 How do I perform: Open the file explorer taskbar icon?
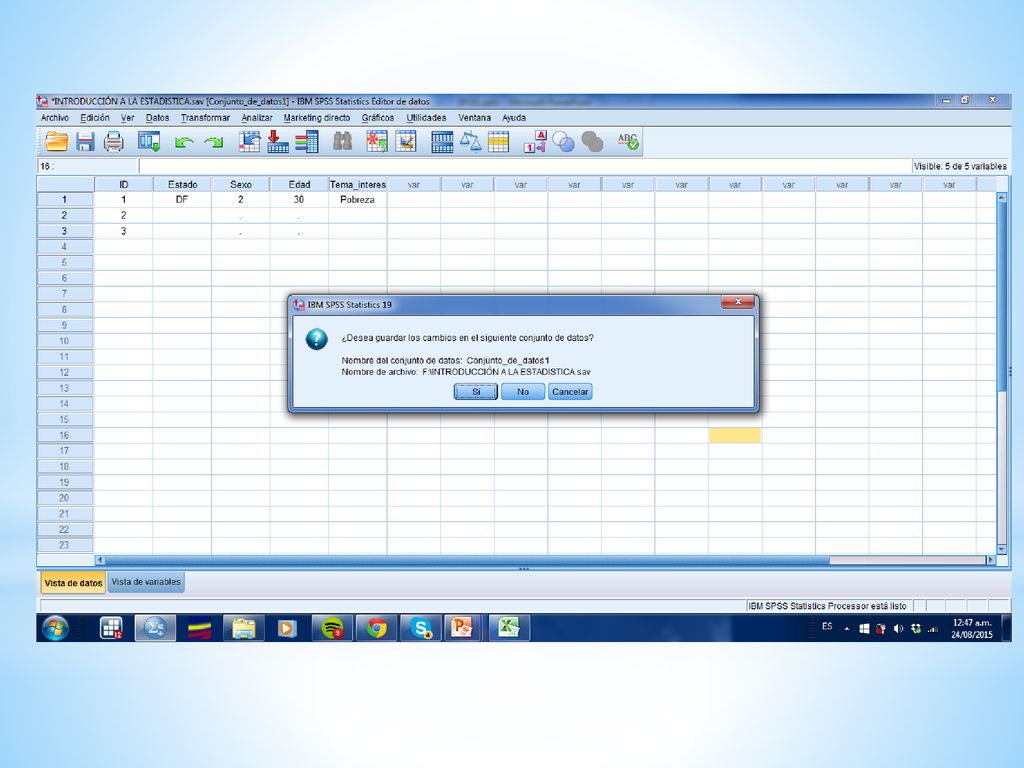[x=244, y=628]
